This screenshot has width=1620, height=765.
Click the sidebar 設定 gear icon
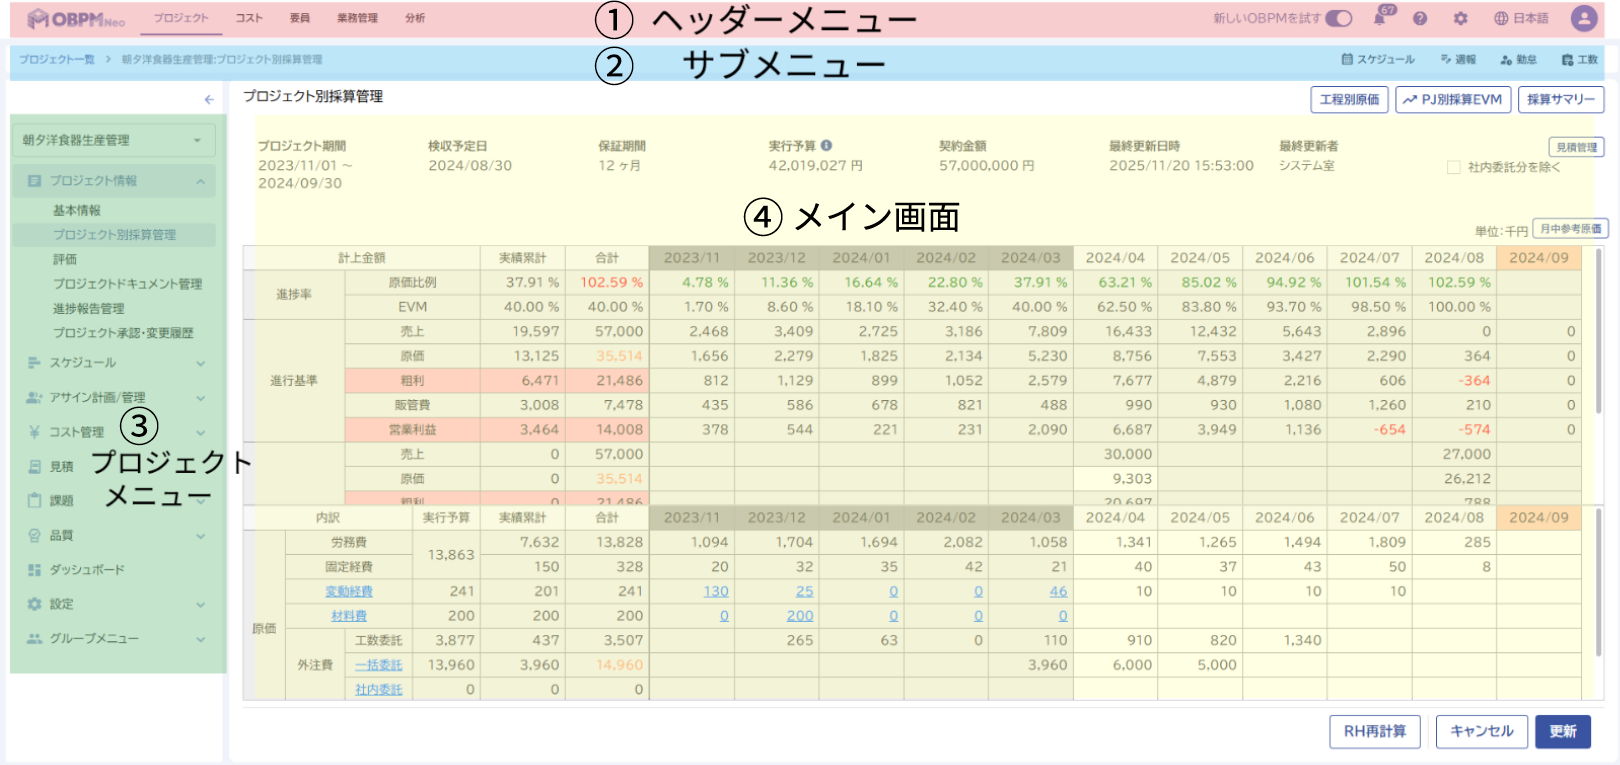pyautogui.click(x=35, y=604)
